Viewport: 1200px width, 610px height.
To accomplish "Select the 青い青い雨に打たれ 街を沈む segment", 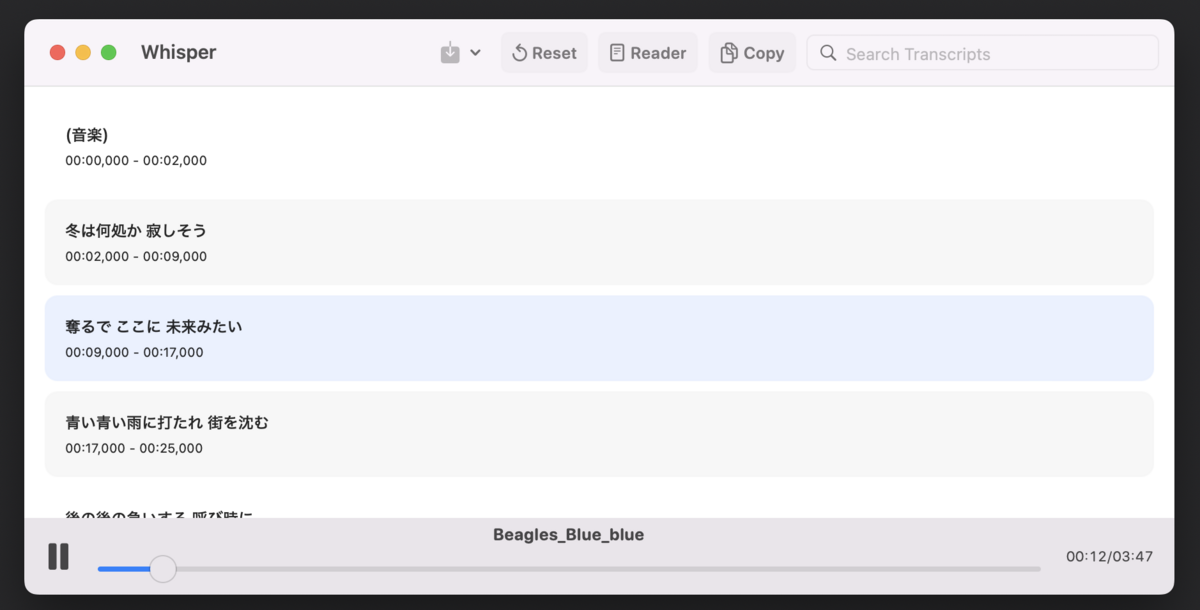I will (x=599, y=434).
